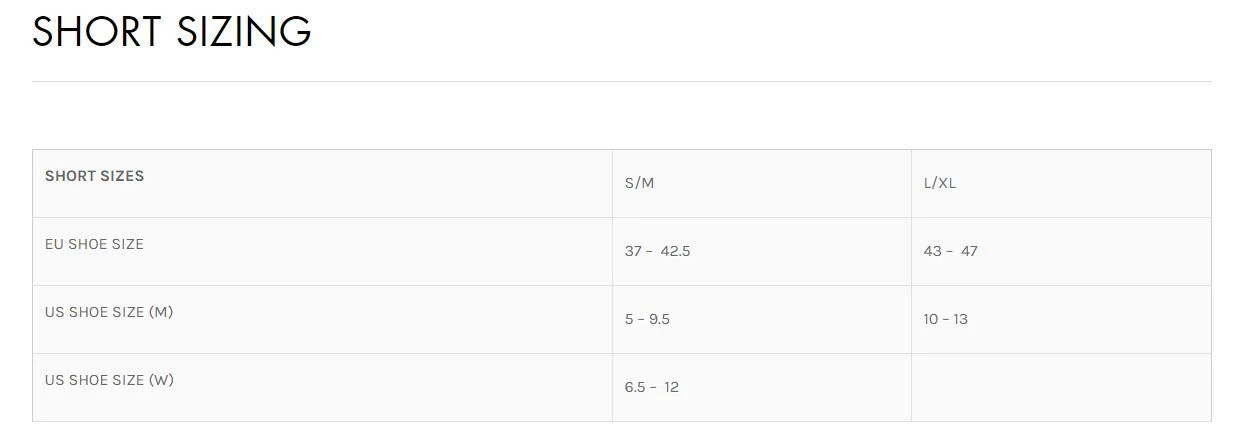Click the number 12 in the US women's row
Image resolution: width=1236 pixels, height=442 pixels.
(671, 387)
